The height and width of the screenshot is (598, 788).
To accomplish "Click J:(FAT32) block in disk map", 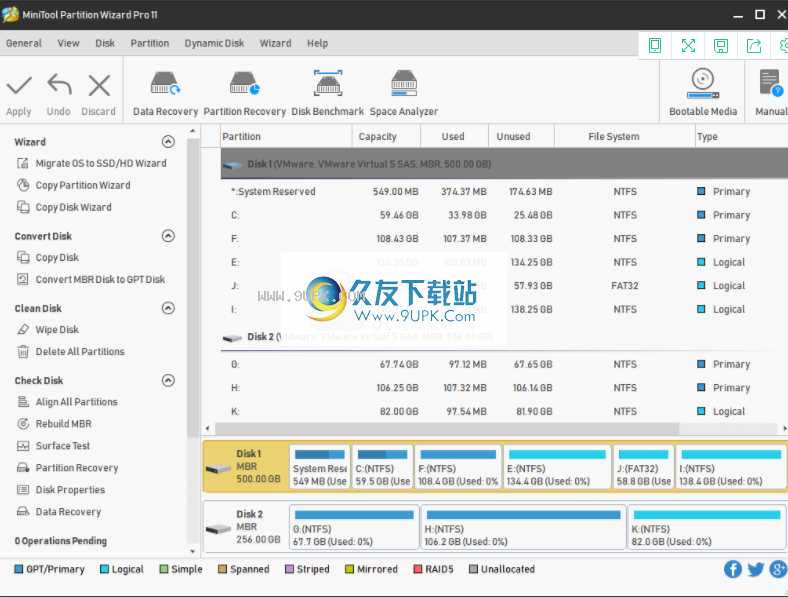I will click(x=643, y=467).
